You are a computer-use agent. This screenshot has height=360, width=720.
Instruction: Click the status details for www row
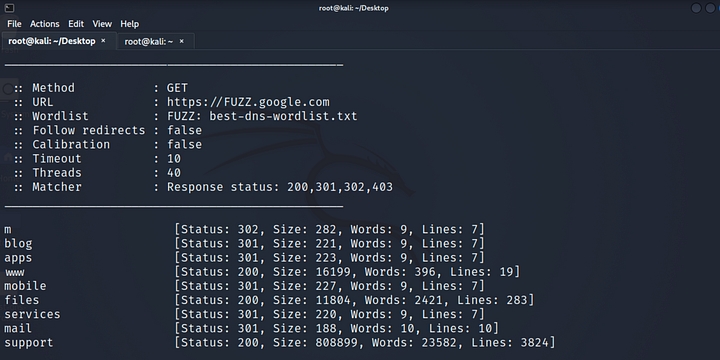[x=347, y=272]
